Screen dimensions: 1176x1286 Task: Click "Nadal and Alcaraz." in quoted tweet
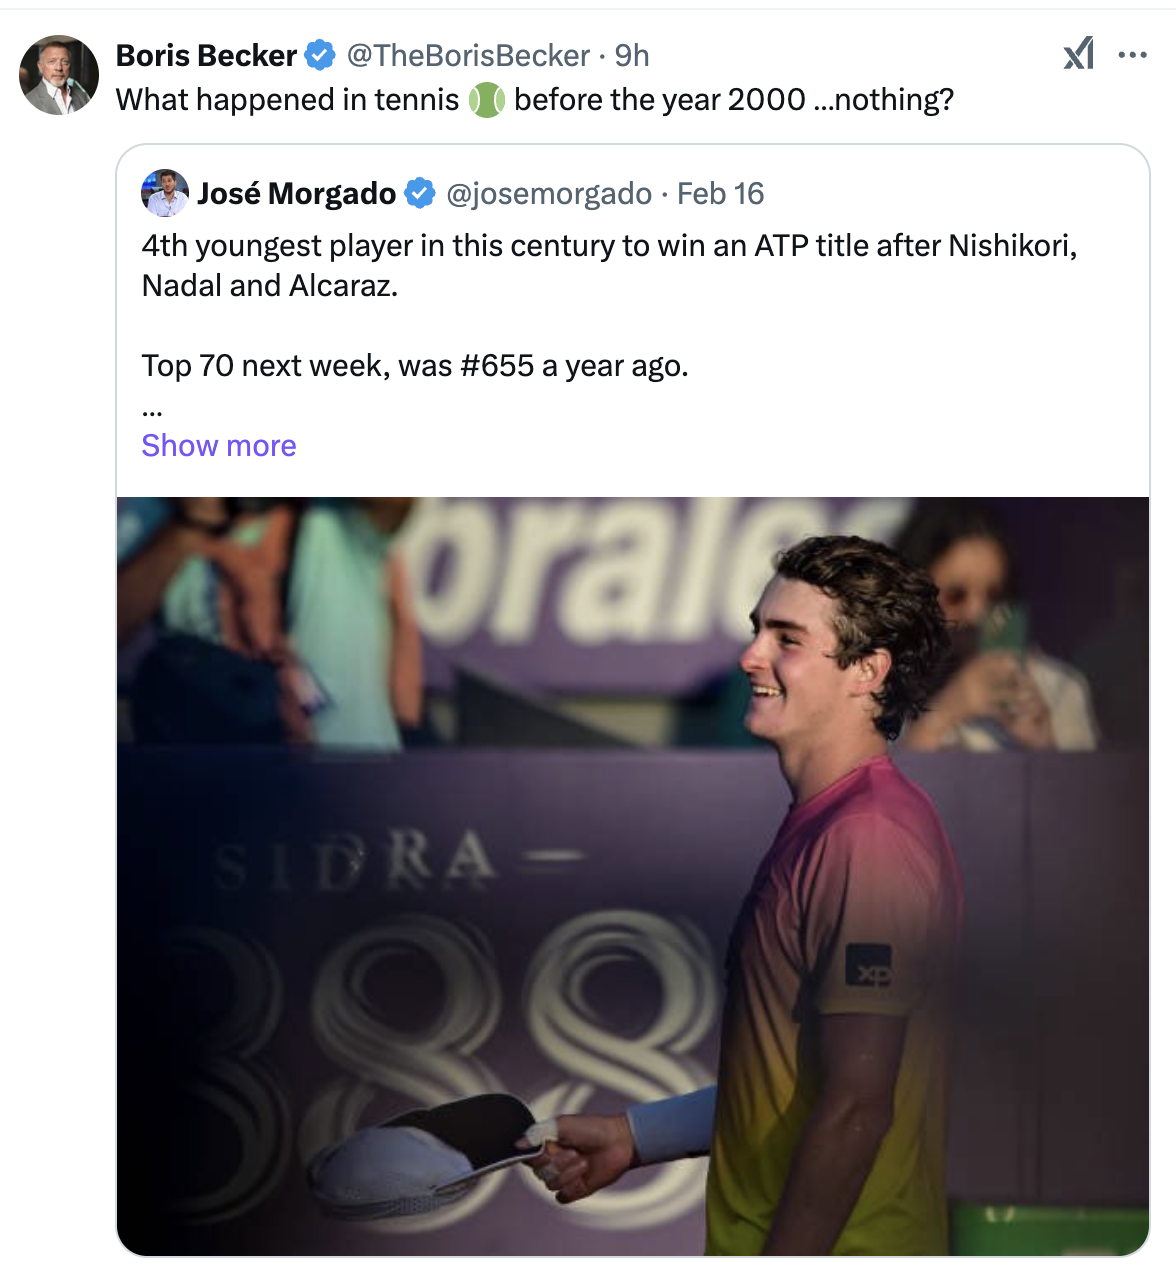click(x=270, y=286)
